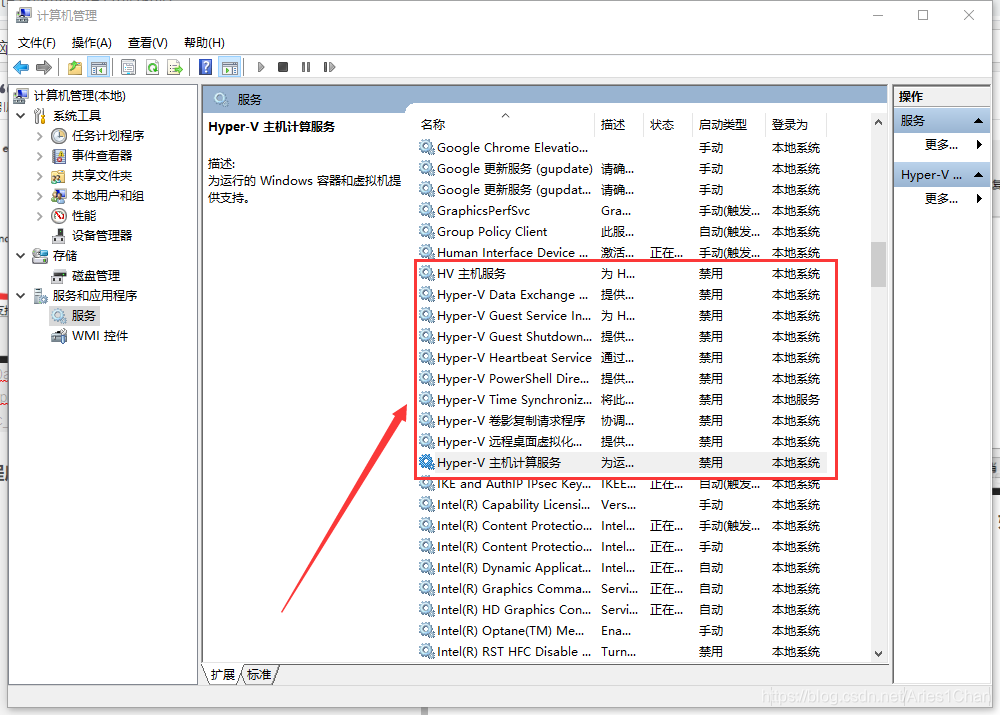
Task: Sort by the 启动类型 column header
Action: point(728,124)
